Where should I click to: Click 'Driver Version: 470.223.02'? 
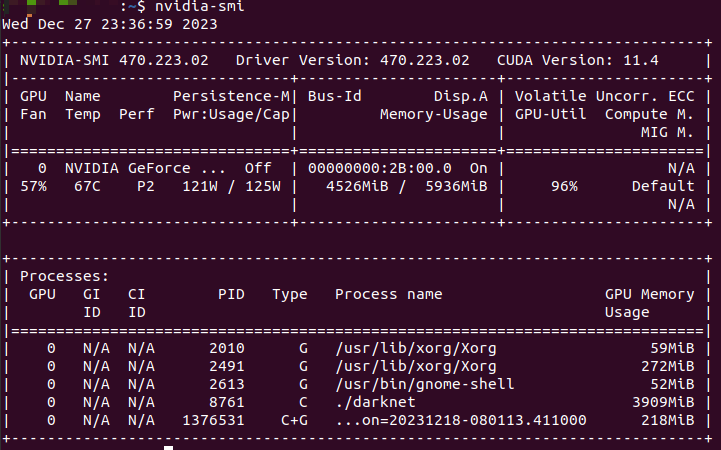pyautogui.click(x=353, y=60)
